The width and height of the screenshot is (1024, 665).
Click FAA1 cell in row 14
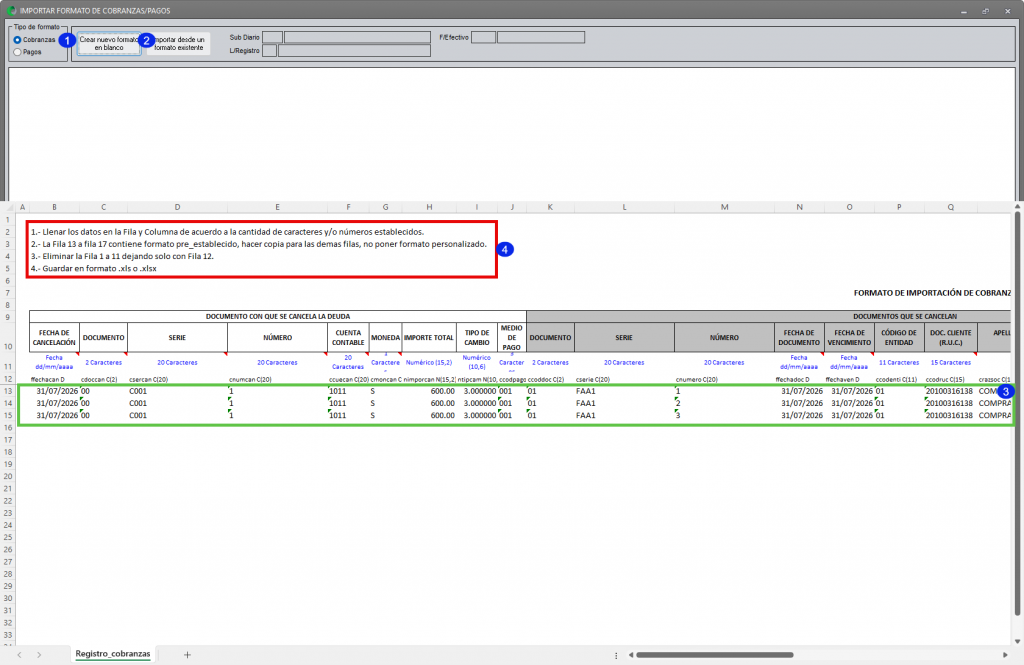624,403
